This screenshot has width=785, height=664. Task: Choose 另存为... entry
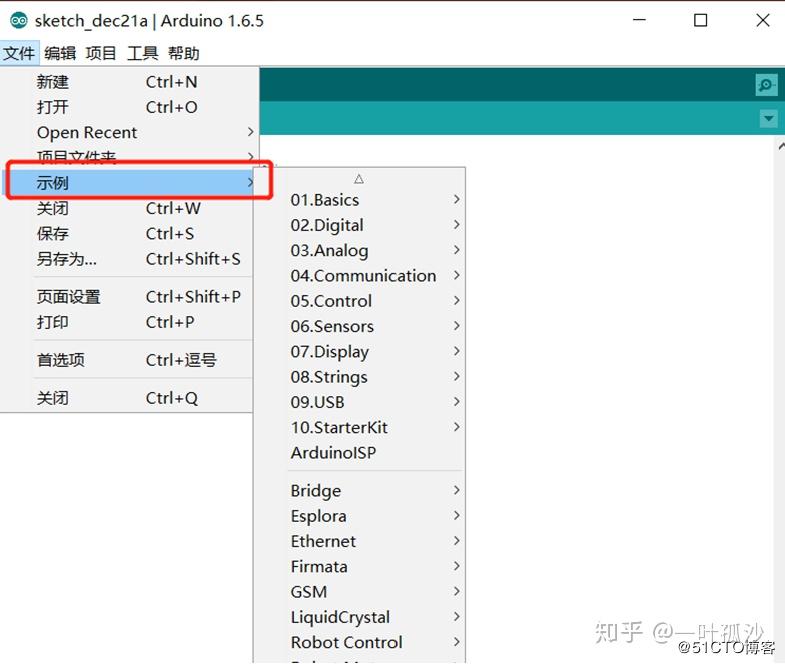click(x=128, y=258)
